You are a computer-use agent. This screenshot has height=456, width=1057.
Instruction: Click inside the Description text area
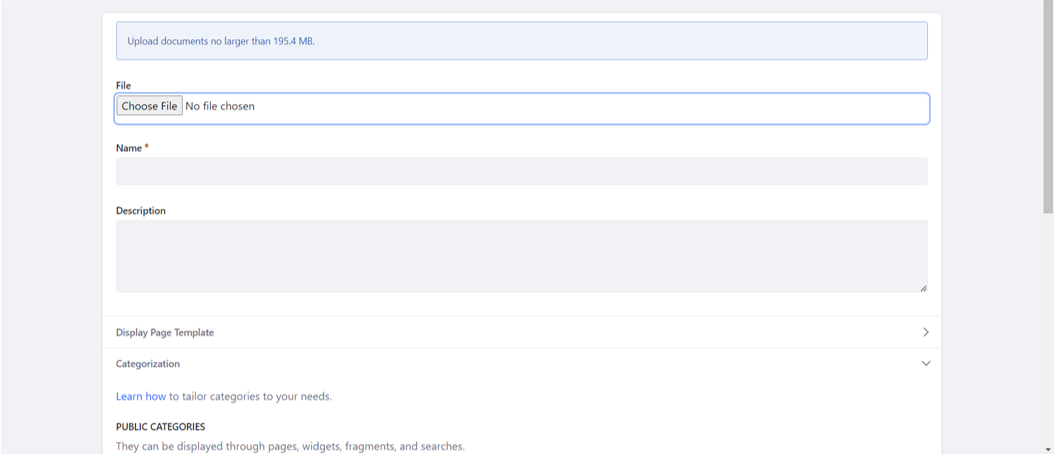522,256
